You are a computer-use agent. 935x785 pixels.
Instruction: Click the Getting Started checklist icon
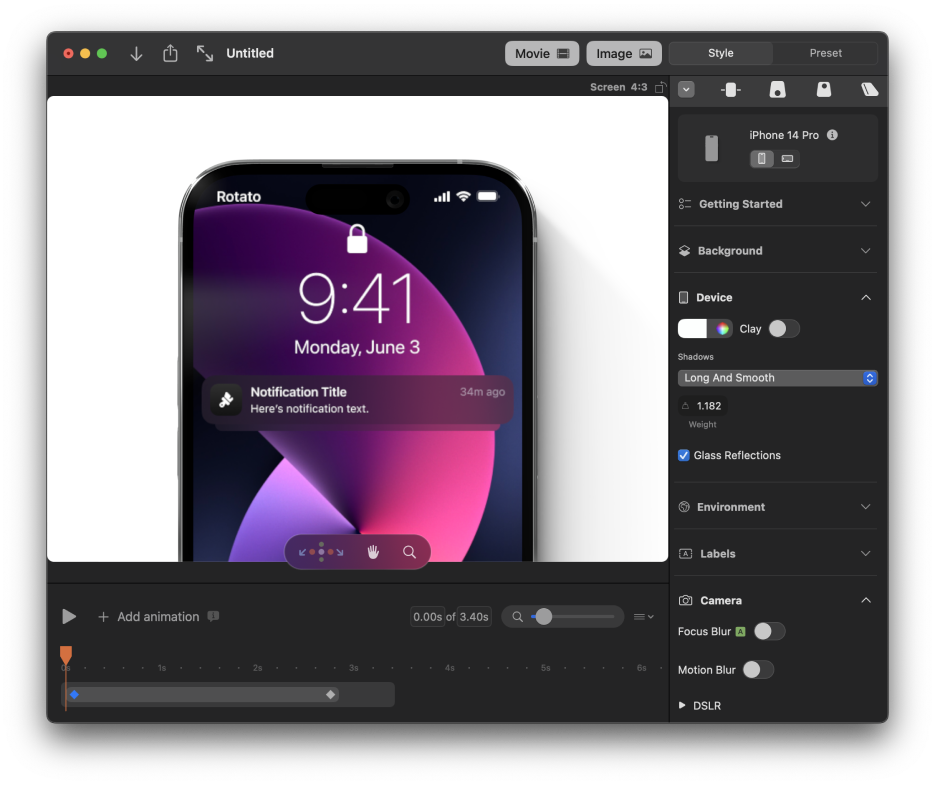(685, 204)
